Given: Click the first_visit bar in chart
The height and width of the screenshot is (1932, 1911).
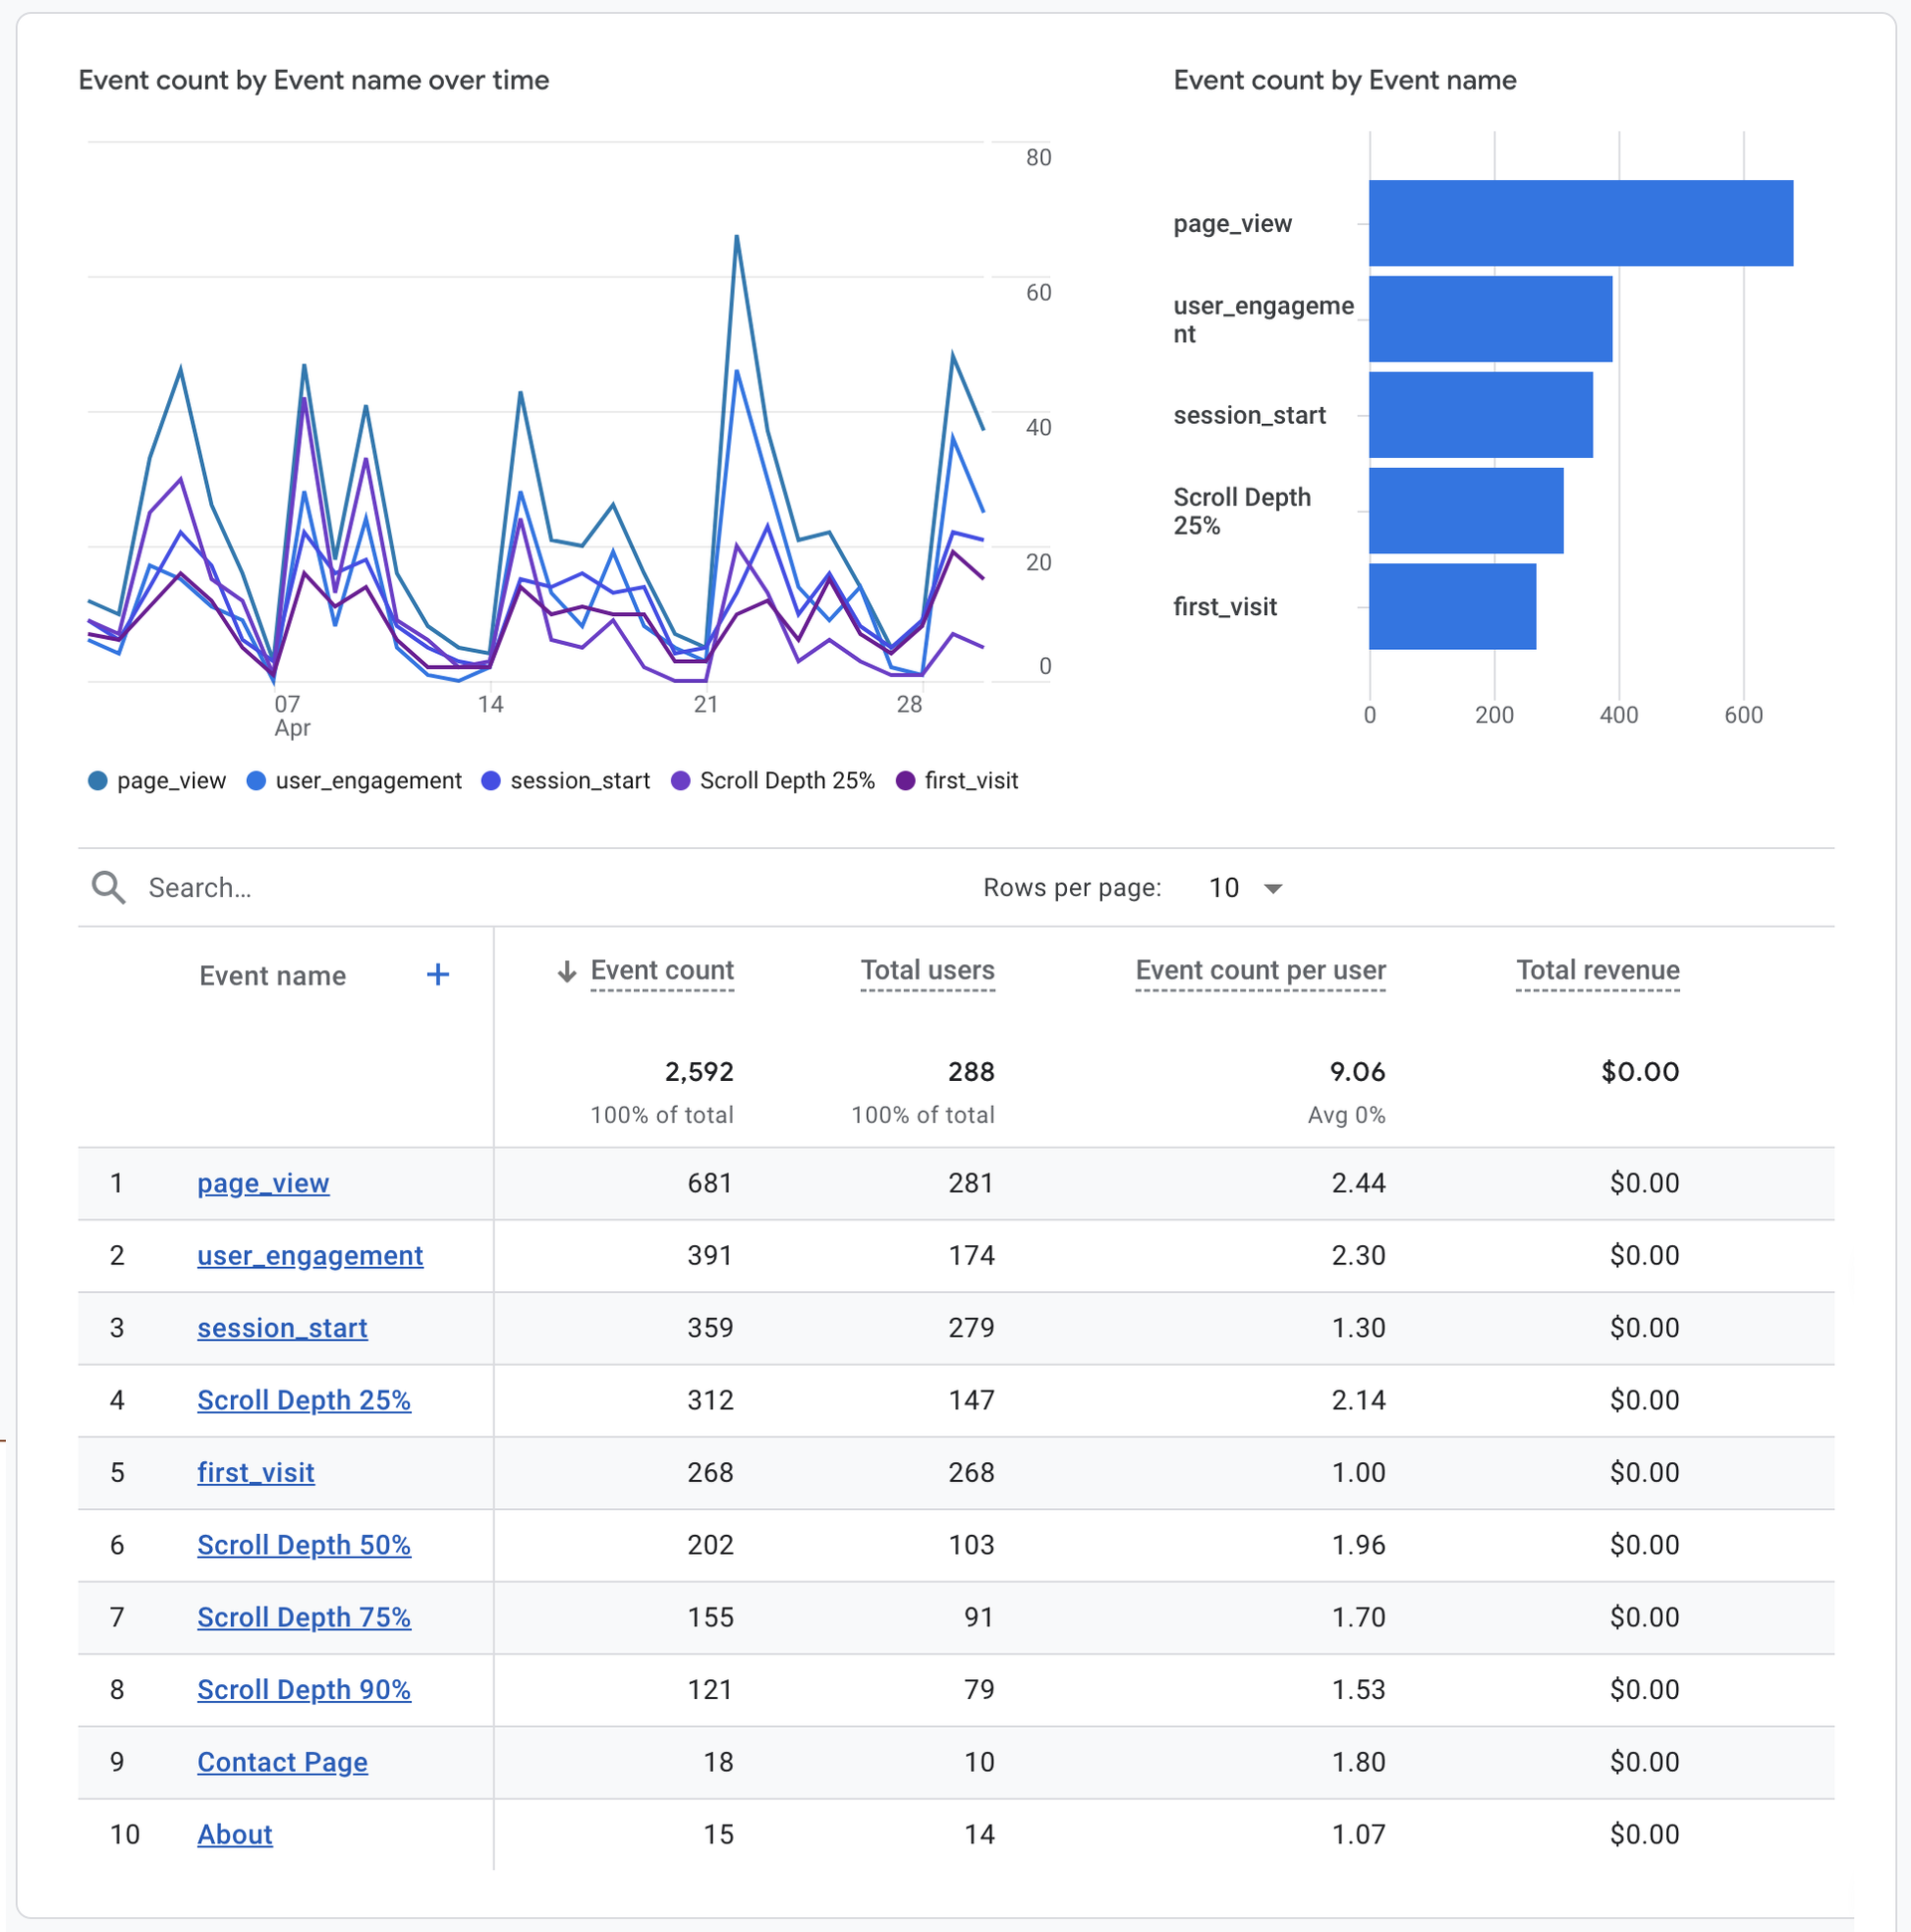Looking at the screenshot, I should [x=1452, y=606].
